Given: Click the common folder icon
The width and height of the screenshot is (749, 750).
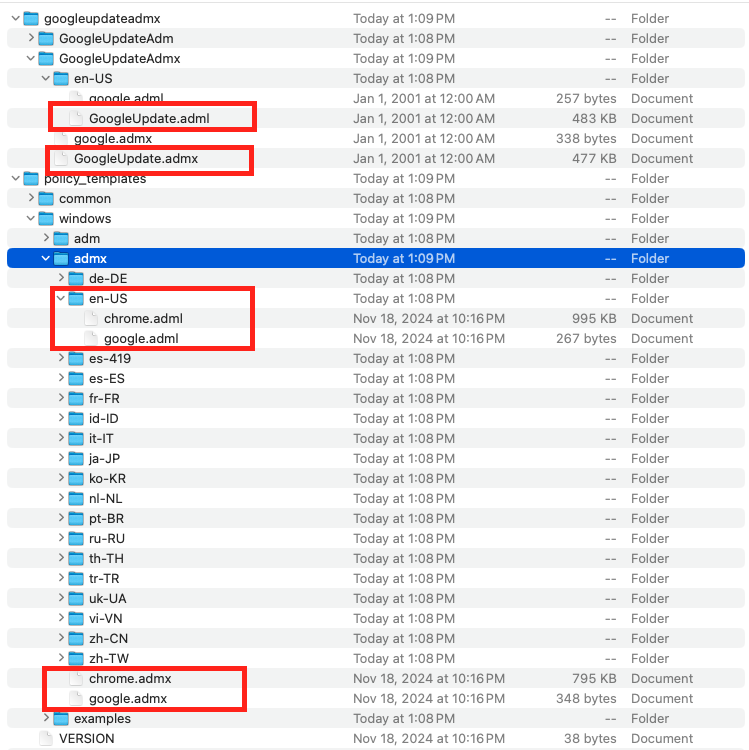Looking at the screenshot, I should (46, 199).
